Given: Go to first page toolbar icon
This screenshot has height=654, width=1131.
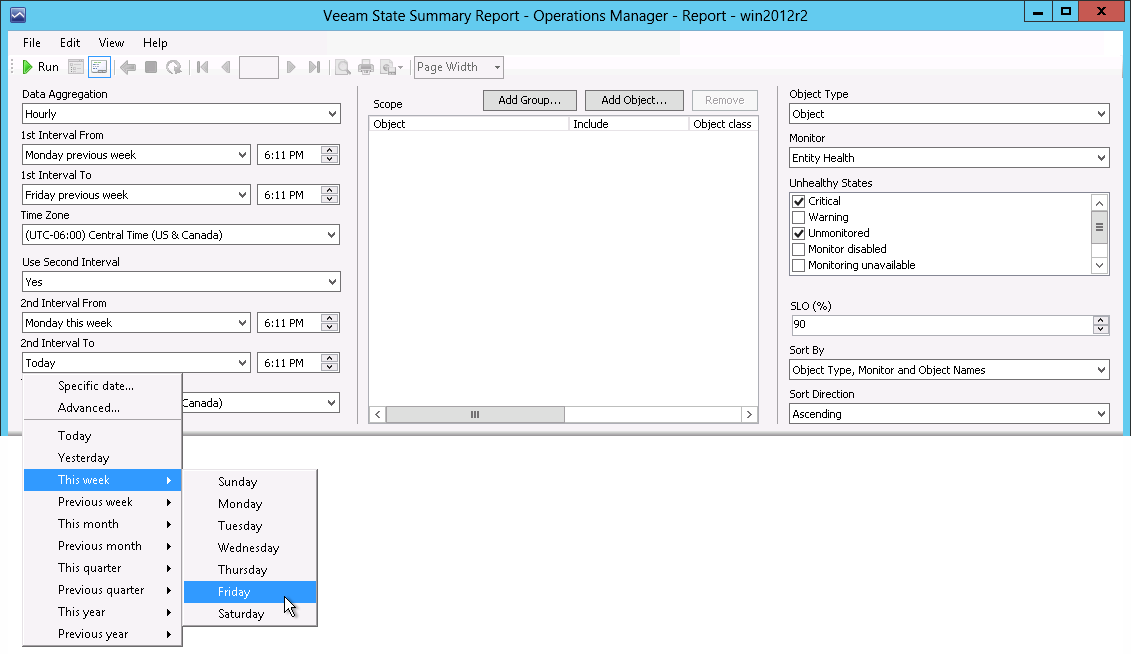Looking at the screenshot, I should click(203, 67).
